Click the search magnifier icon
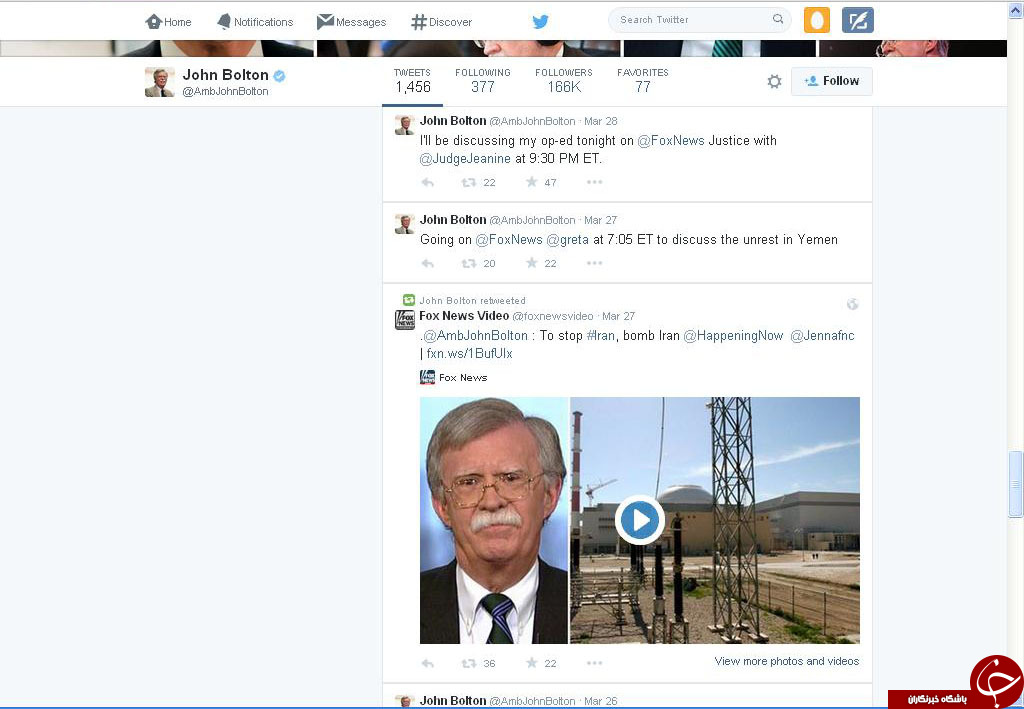1024x709 pixels. coord(778,19)
